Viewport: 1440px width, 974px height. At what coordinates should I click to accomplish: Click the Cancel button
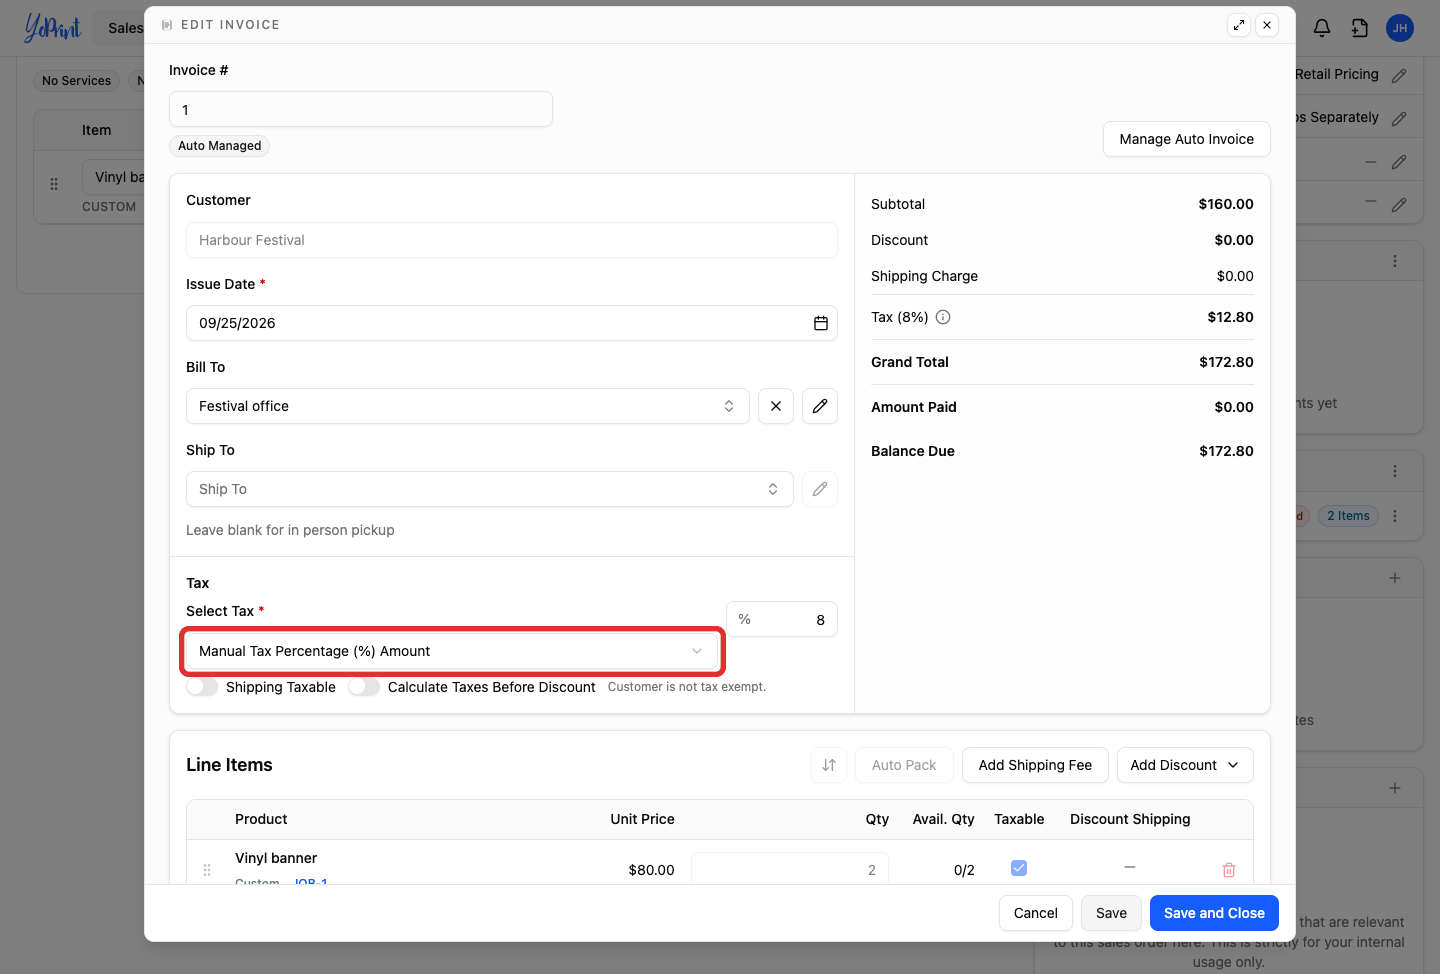click(1036, 913)
